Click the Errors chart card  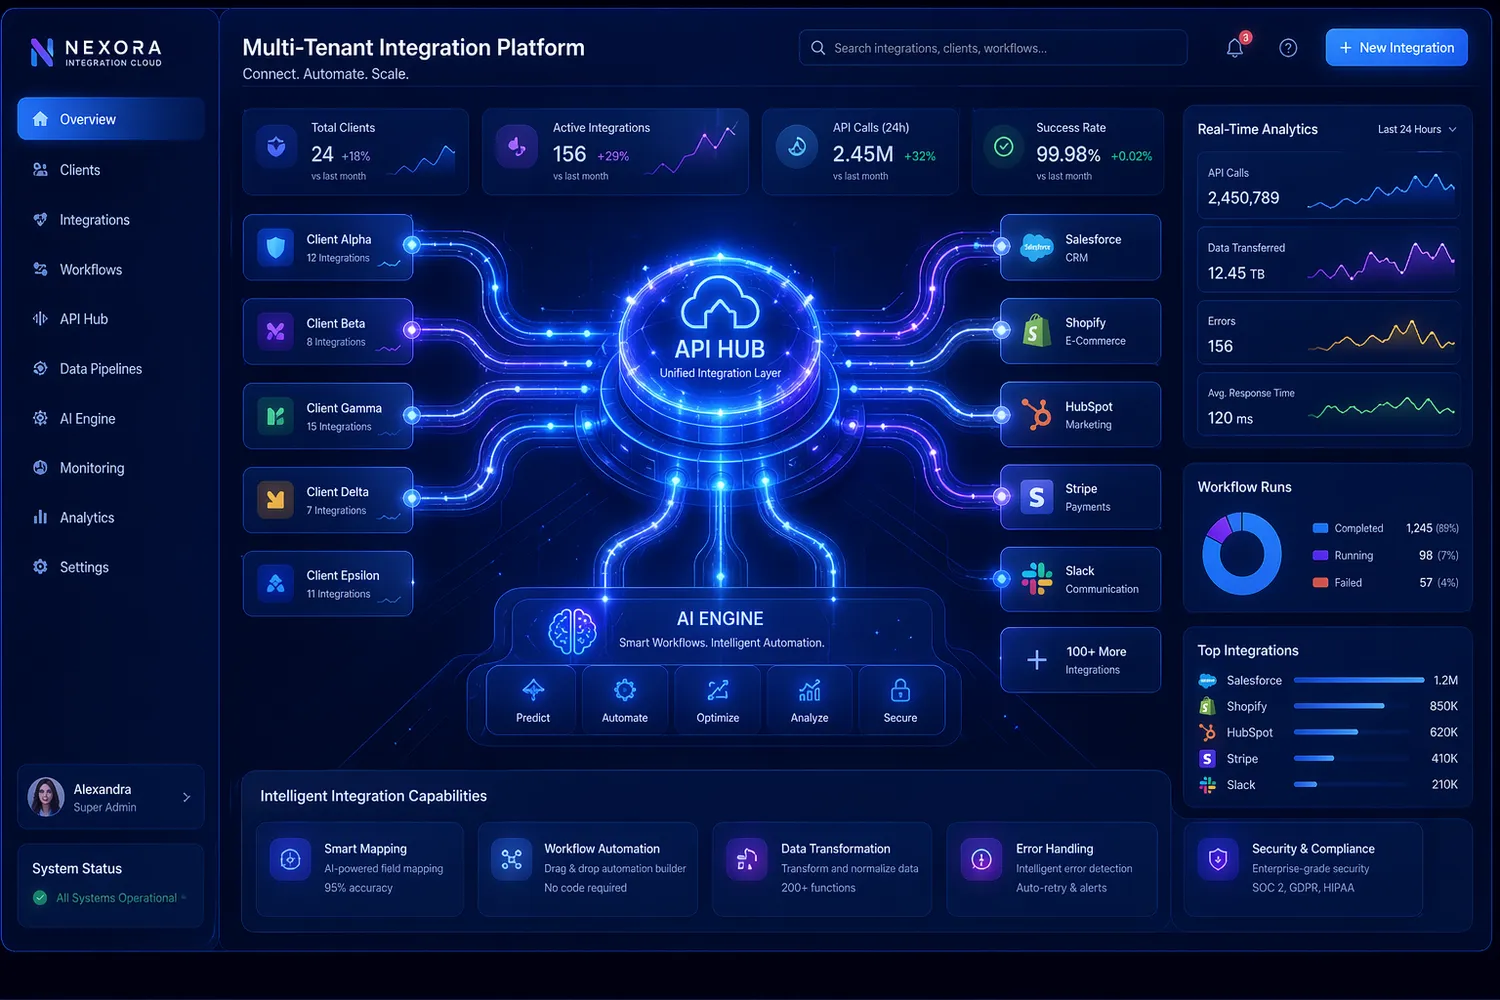(x=1328, y=334)
